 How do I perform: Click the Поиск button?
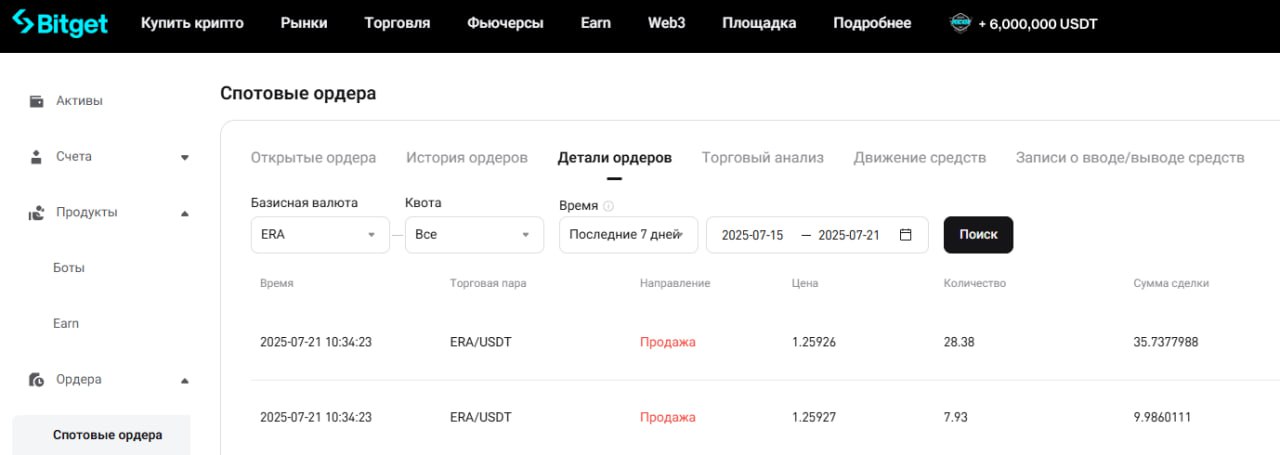tap(979, 235)
